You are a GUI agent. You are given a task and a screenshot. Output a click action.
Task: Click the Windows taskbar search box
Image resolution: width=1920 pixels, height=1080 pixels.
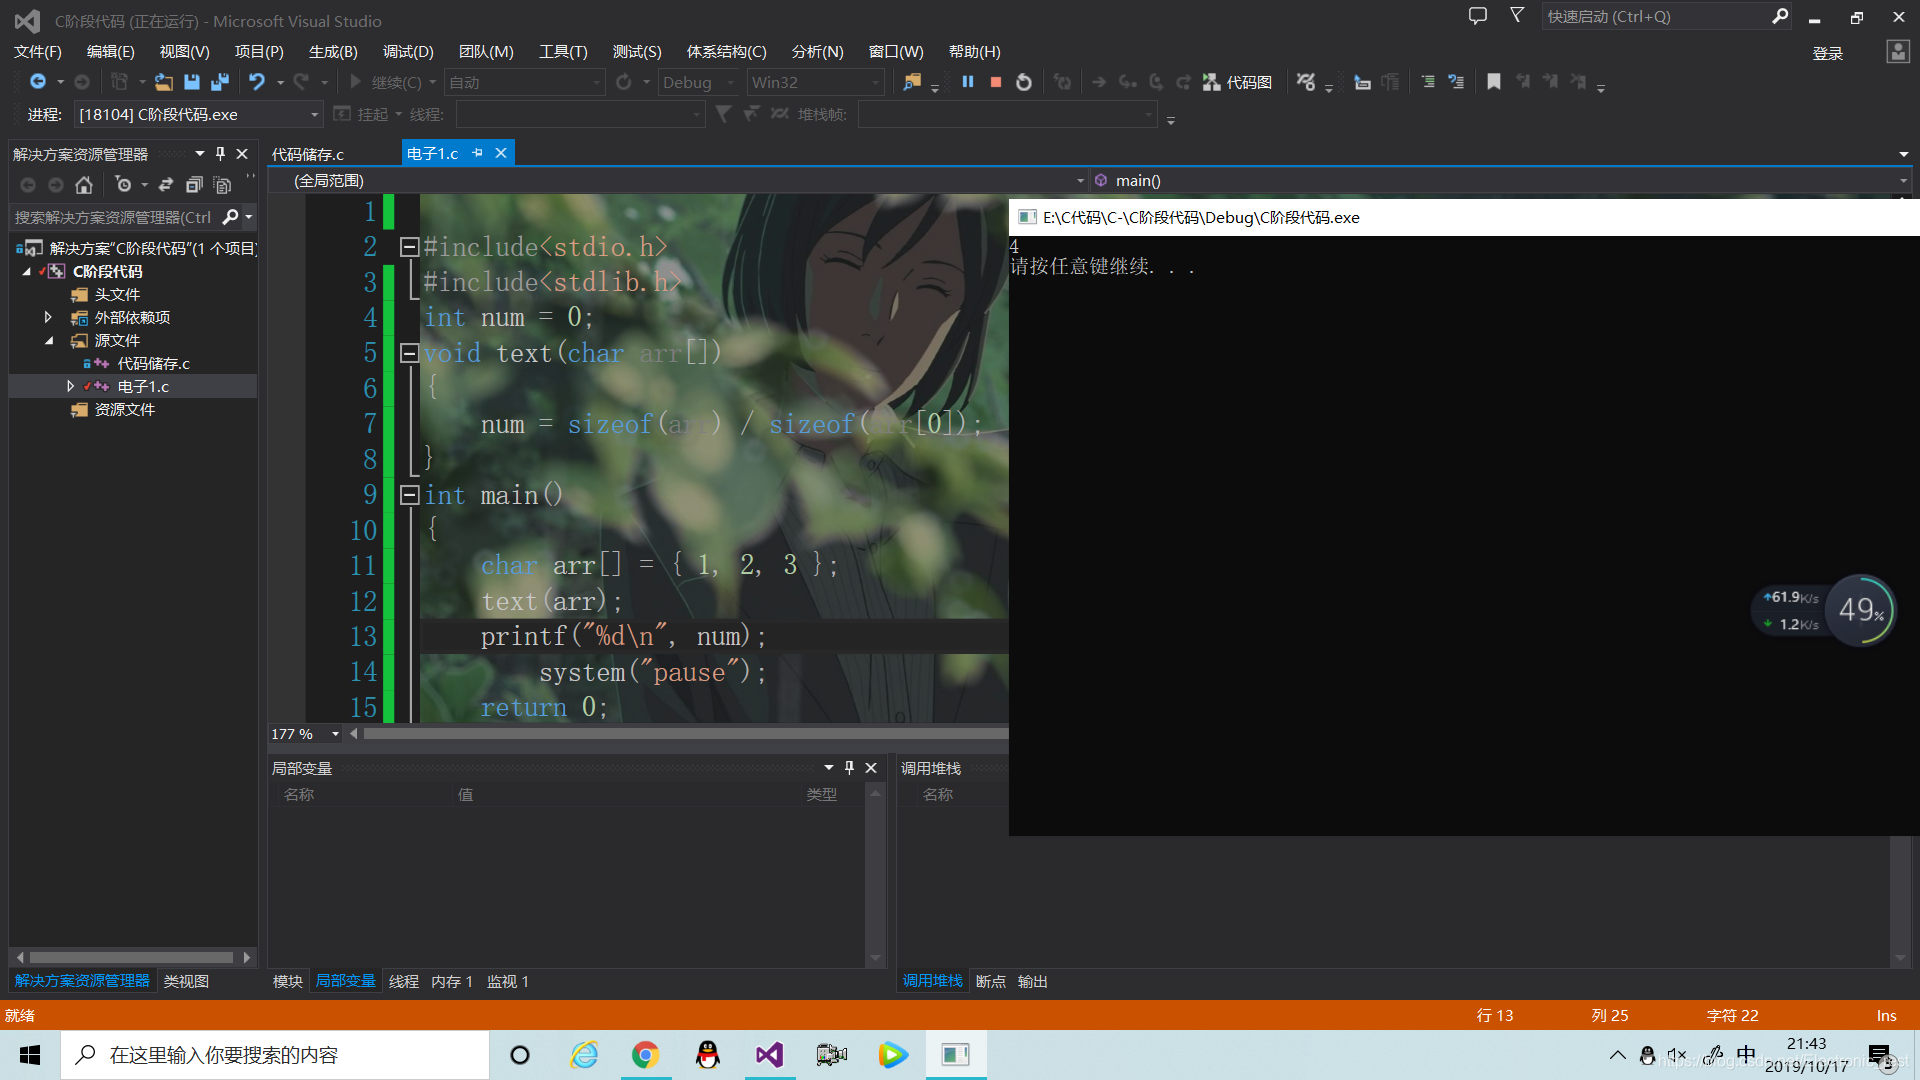[275, 1055]
